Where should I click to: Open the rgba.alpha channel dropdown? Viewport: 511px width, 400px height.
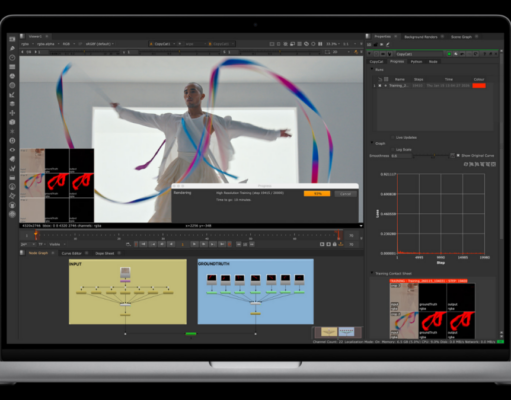click(x=48, y=44)
